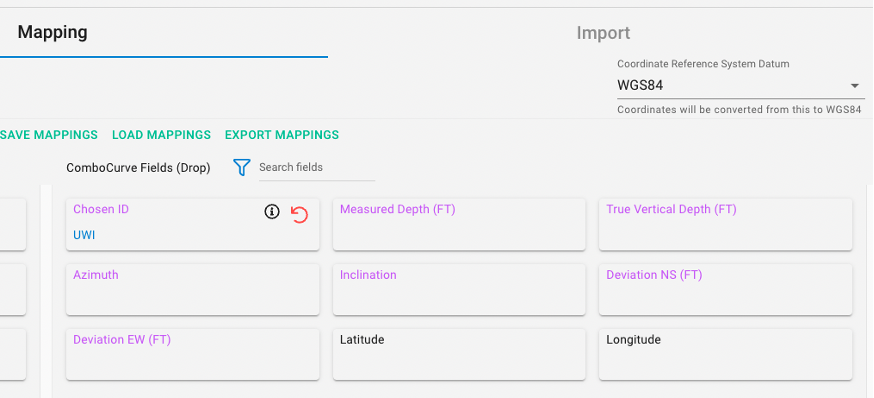The width and height of the screenshot is (874, 398).
Task: Expand the Coordinate Reference System Datum arrow
Action: point(854,86)
